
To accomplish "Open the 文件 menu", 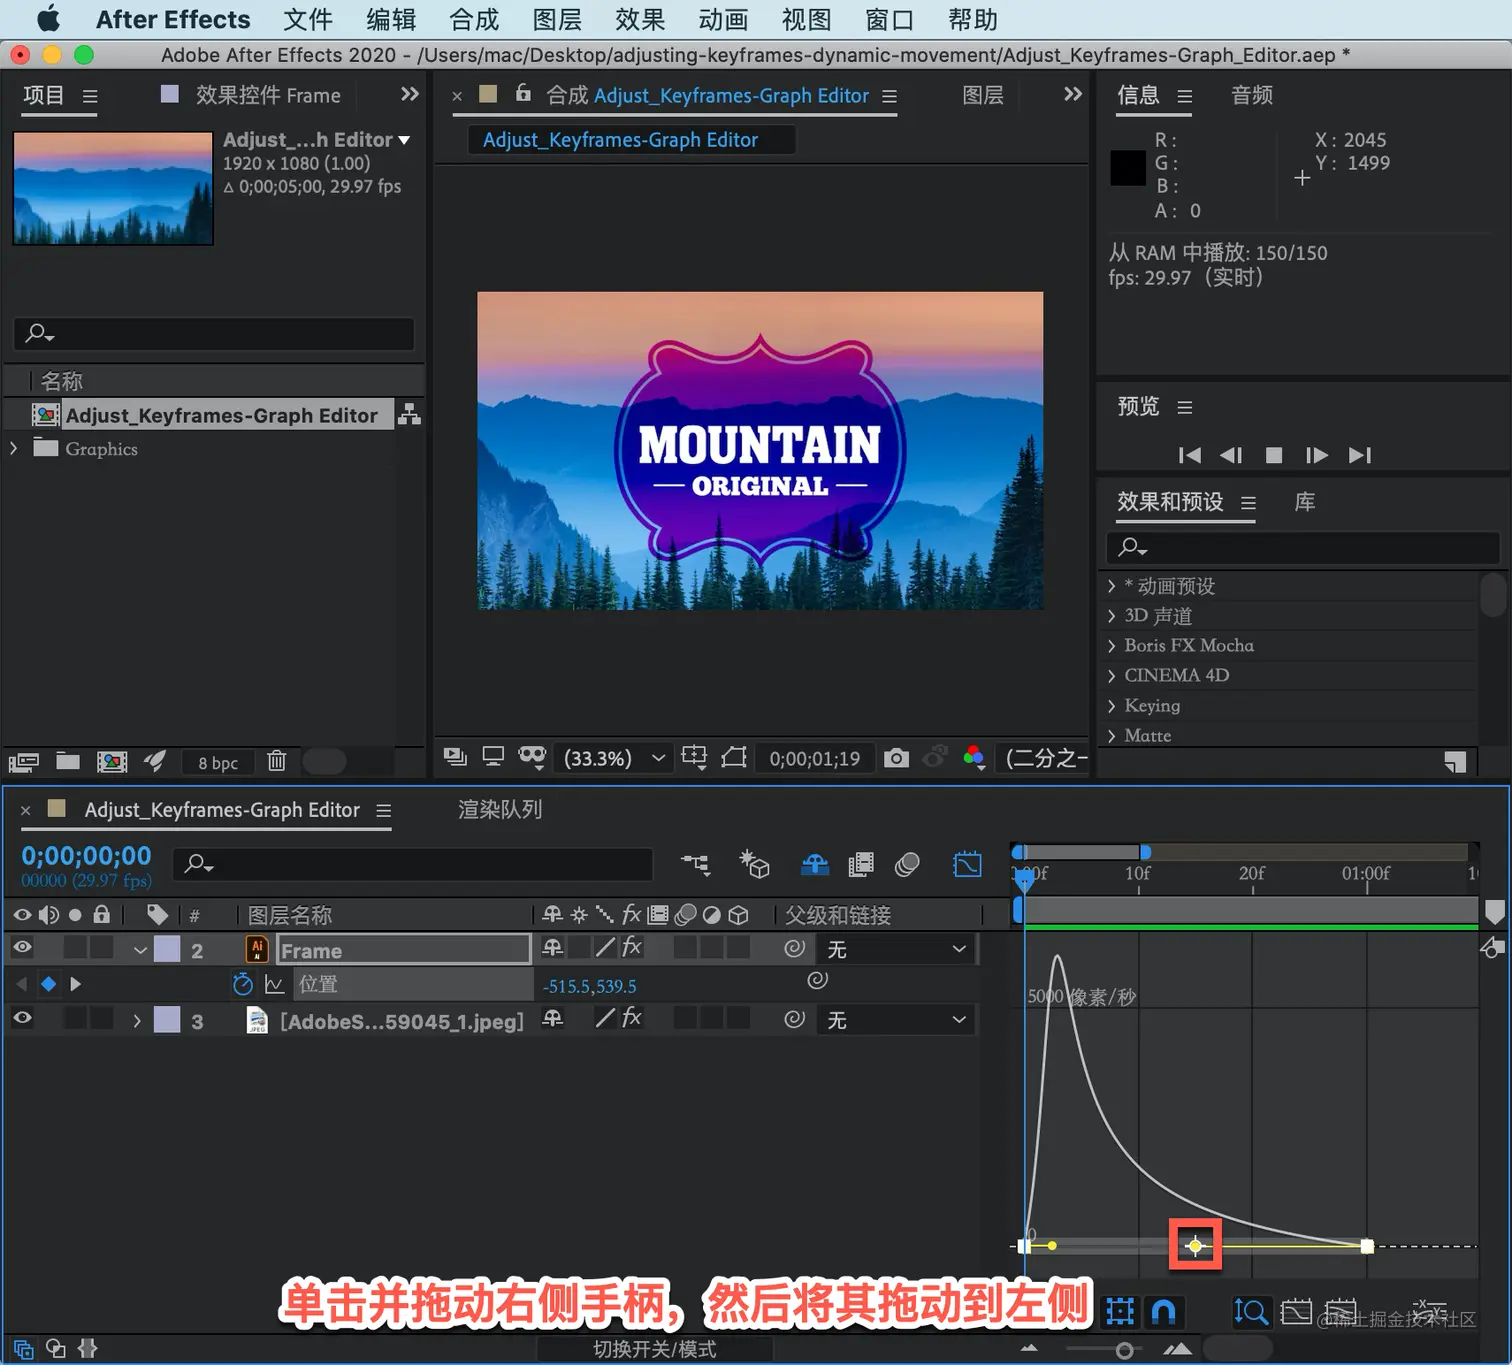I will coord(308,20).
